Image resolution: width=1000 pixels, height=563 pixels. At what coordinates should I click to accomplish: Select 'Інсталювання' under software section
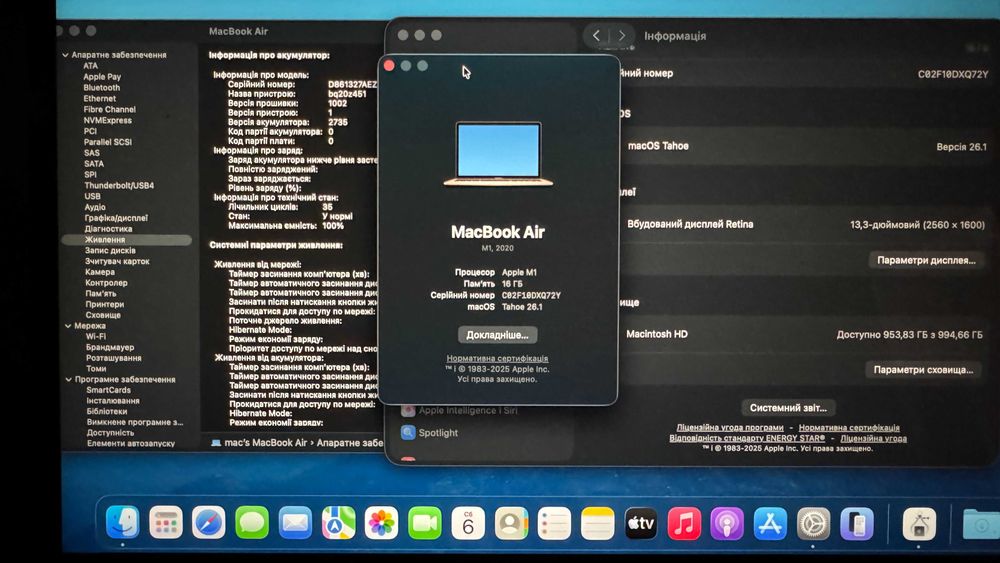point(113,400)
